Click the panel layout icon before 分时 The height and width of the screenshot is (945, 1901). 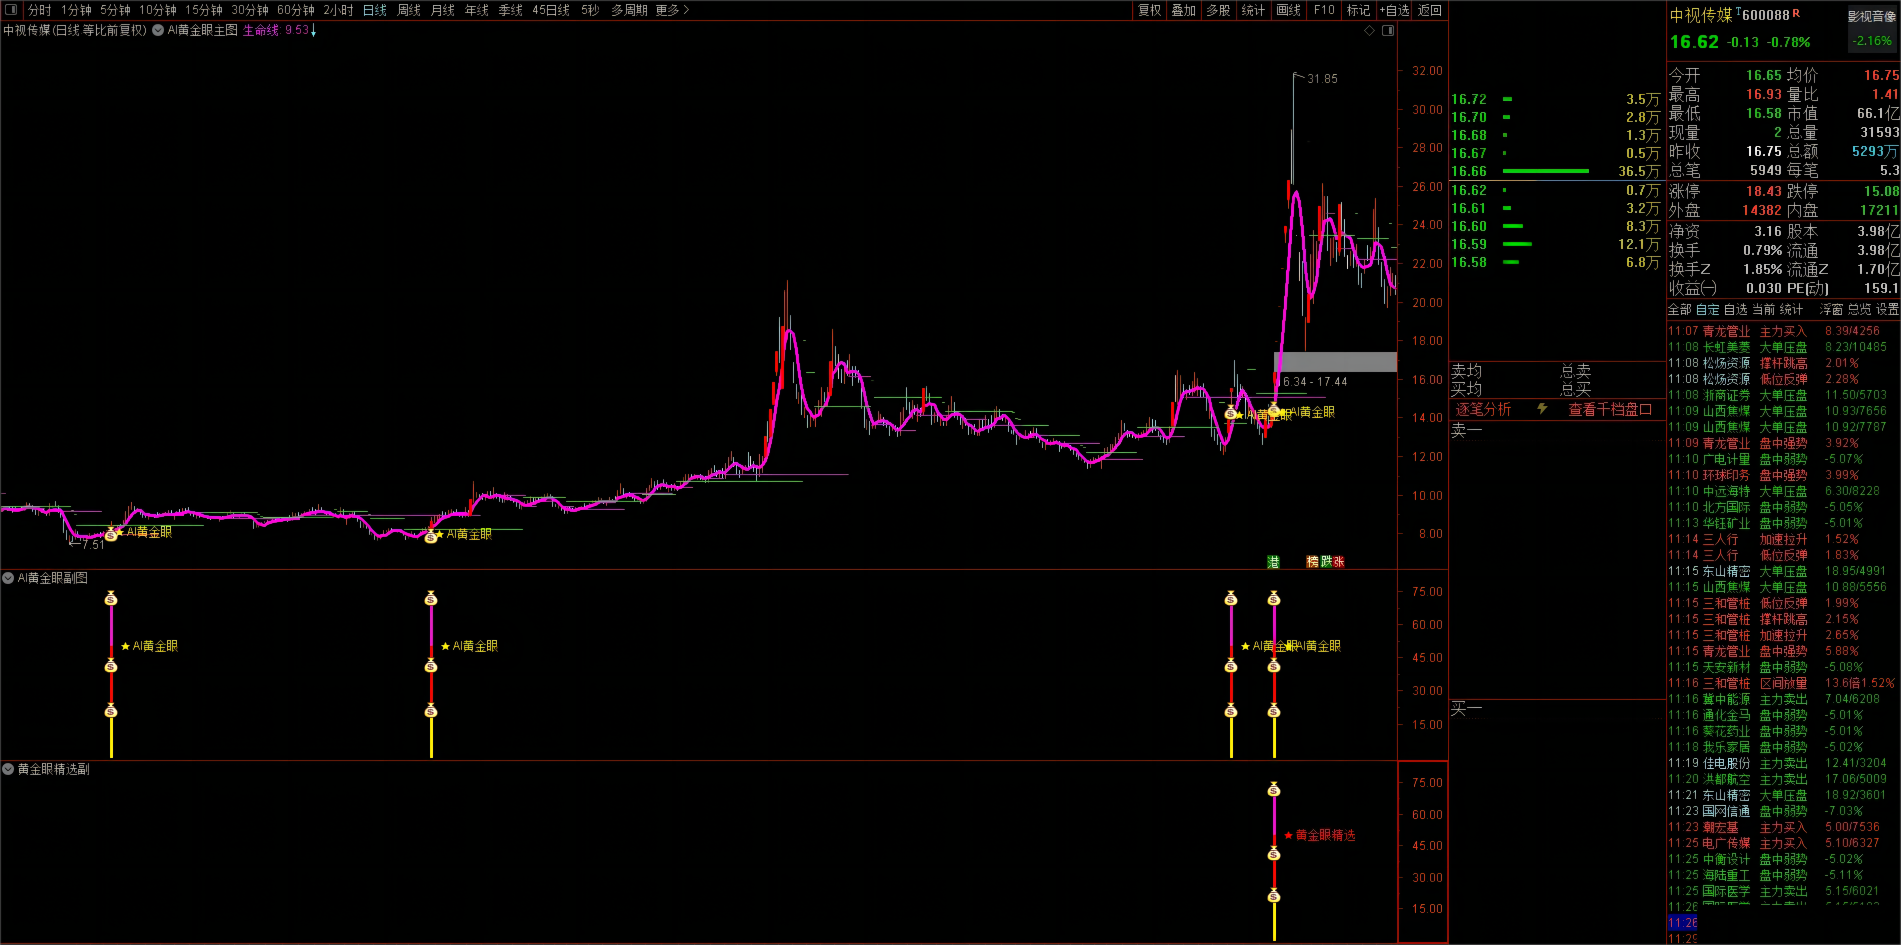click(12, 10)
